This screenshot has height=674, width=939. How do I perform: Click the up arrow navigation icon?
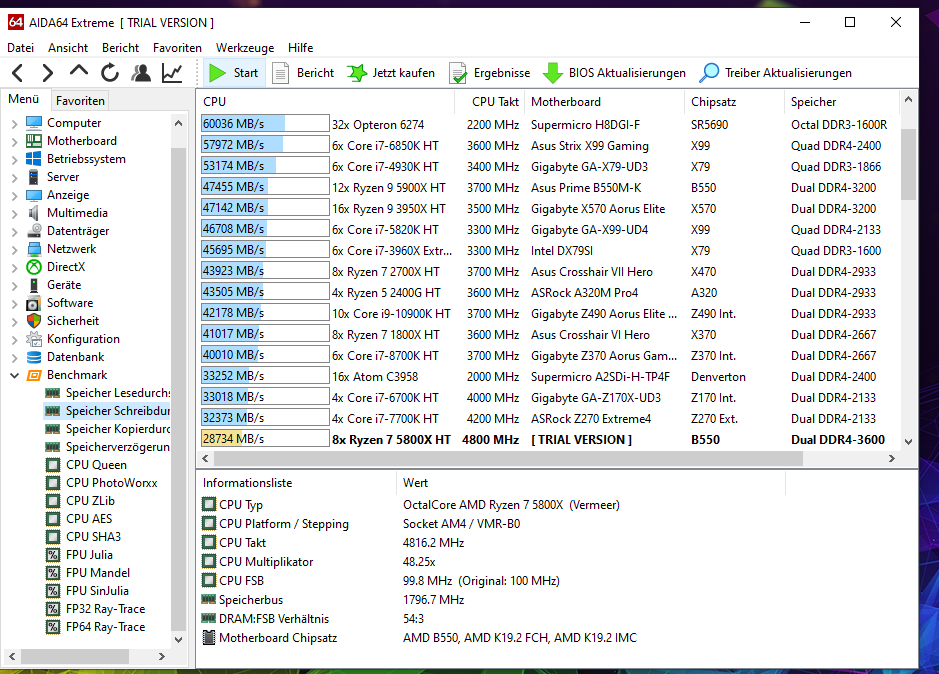(x=78, y=71)
